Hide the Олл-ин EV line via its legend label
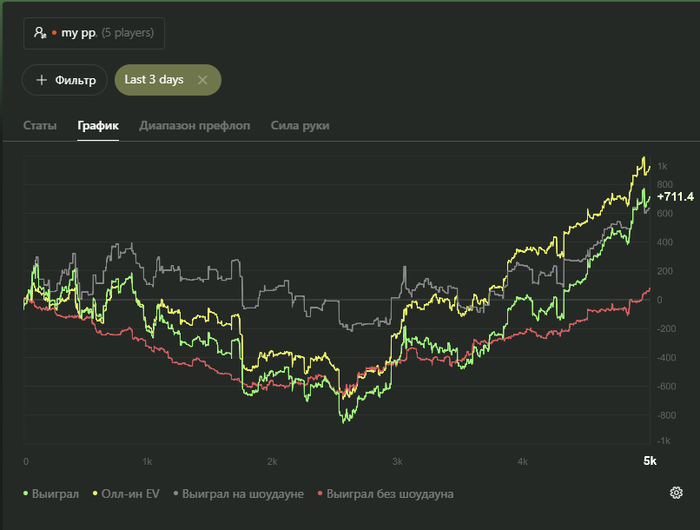This screenshot has width=700, height=530. coord(131,494)
